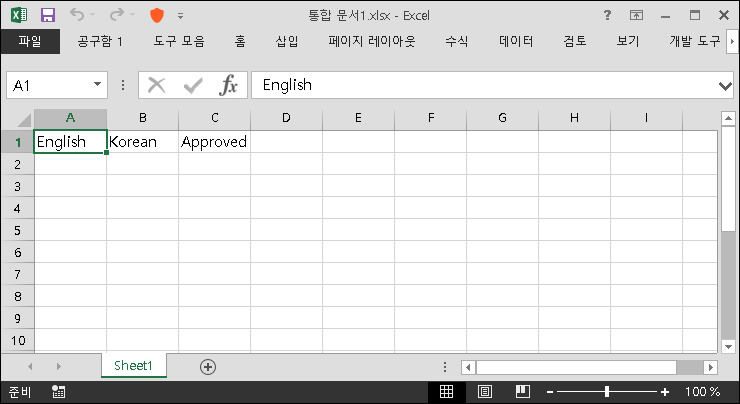
Task: Click the Ribbon Display Options icon
Action: pyautogui.click(x=636, y=15)
